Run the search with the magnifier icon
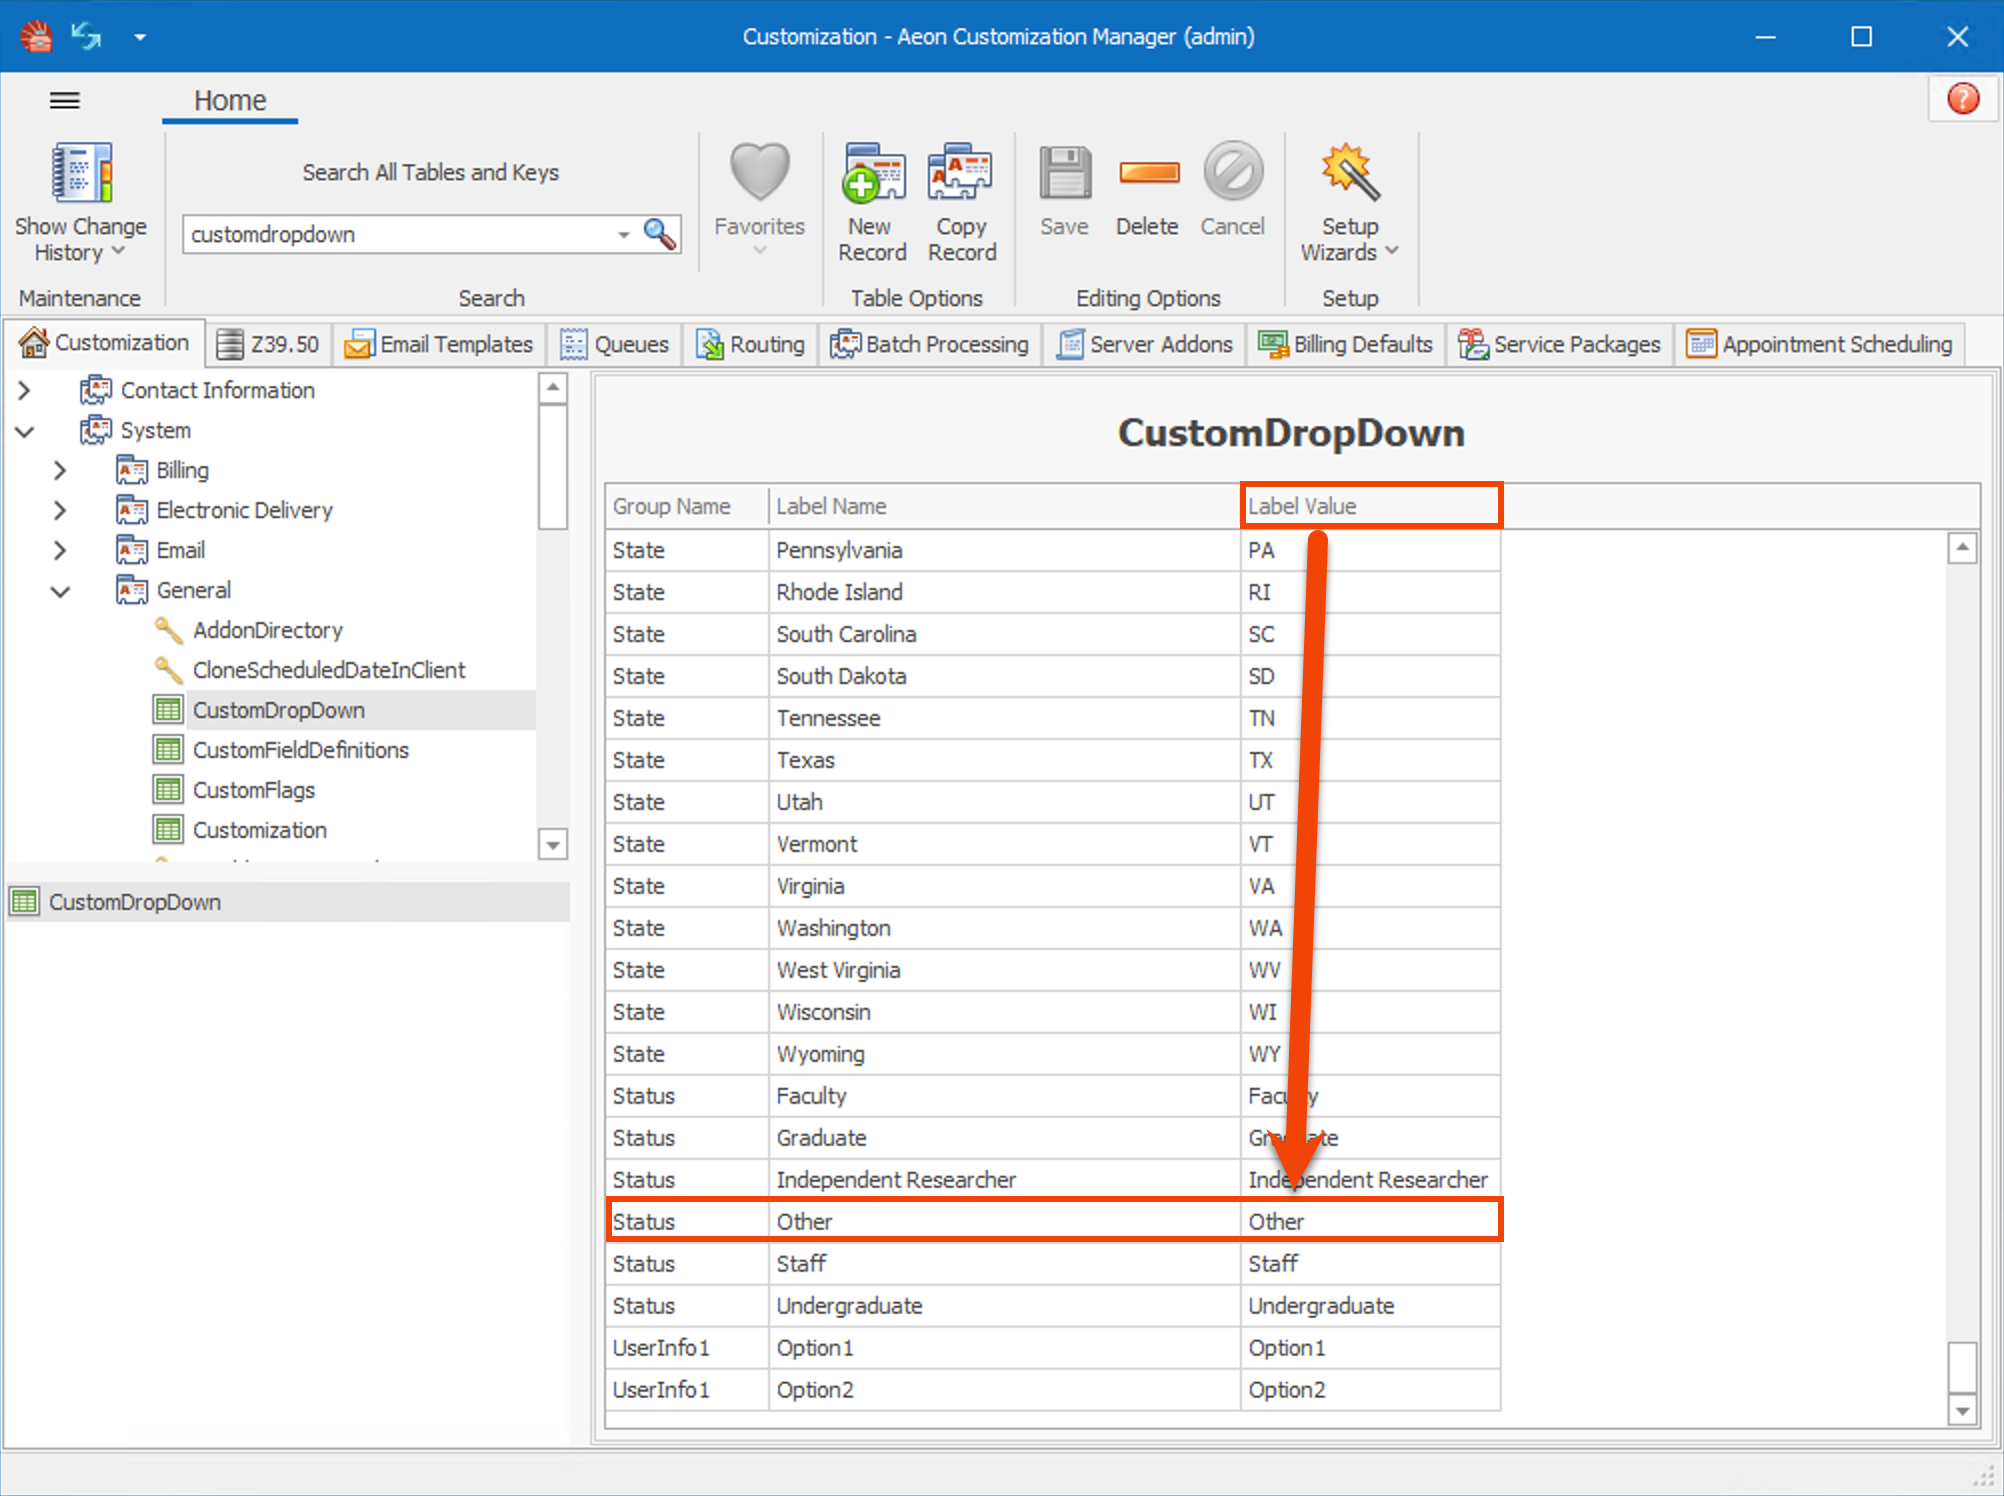The height and width of the screenshot is (1496, 2004). (659, 234)
